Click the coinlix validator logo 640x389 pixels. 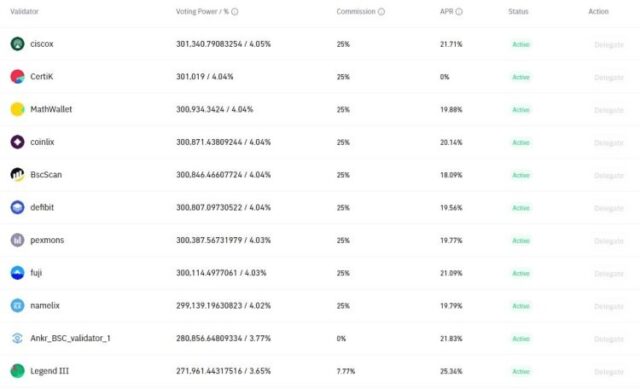point(17,142)
